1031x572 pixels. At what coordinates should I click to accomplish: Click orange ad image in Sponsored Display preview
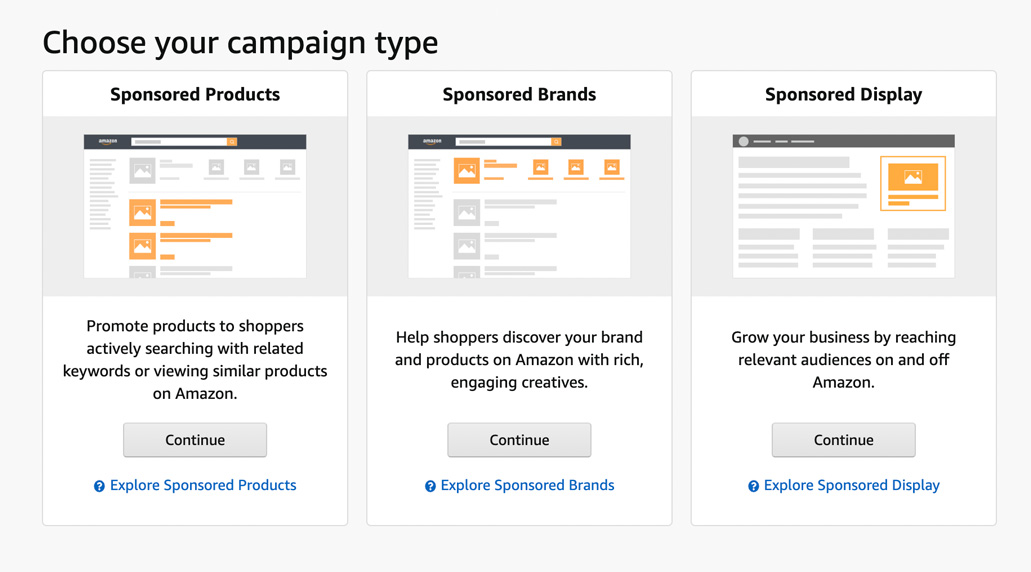click(913, 178)
